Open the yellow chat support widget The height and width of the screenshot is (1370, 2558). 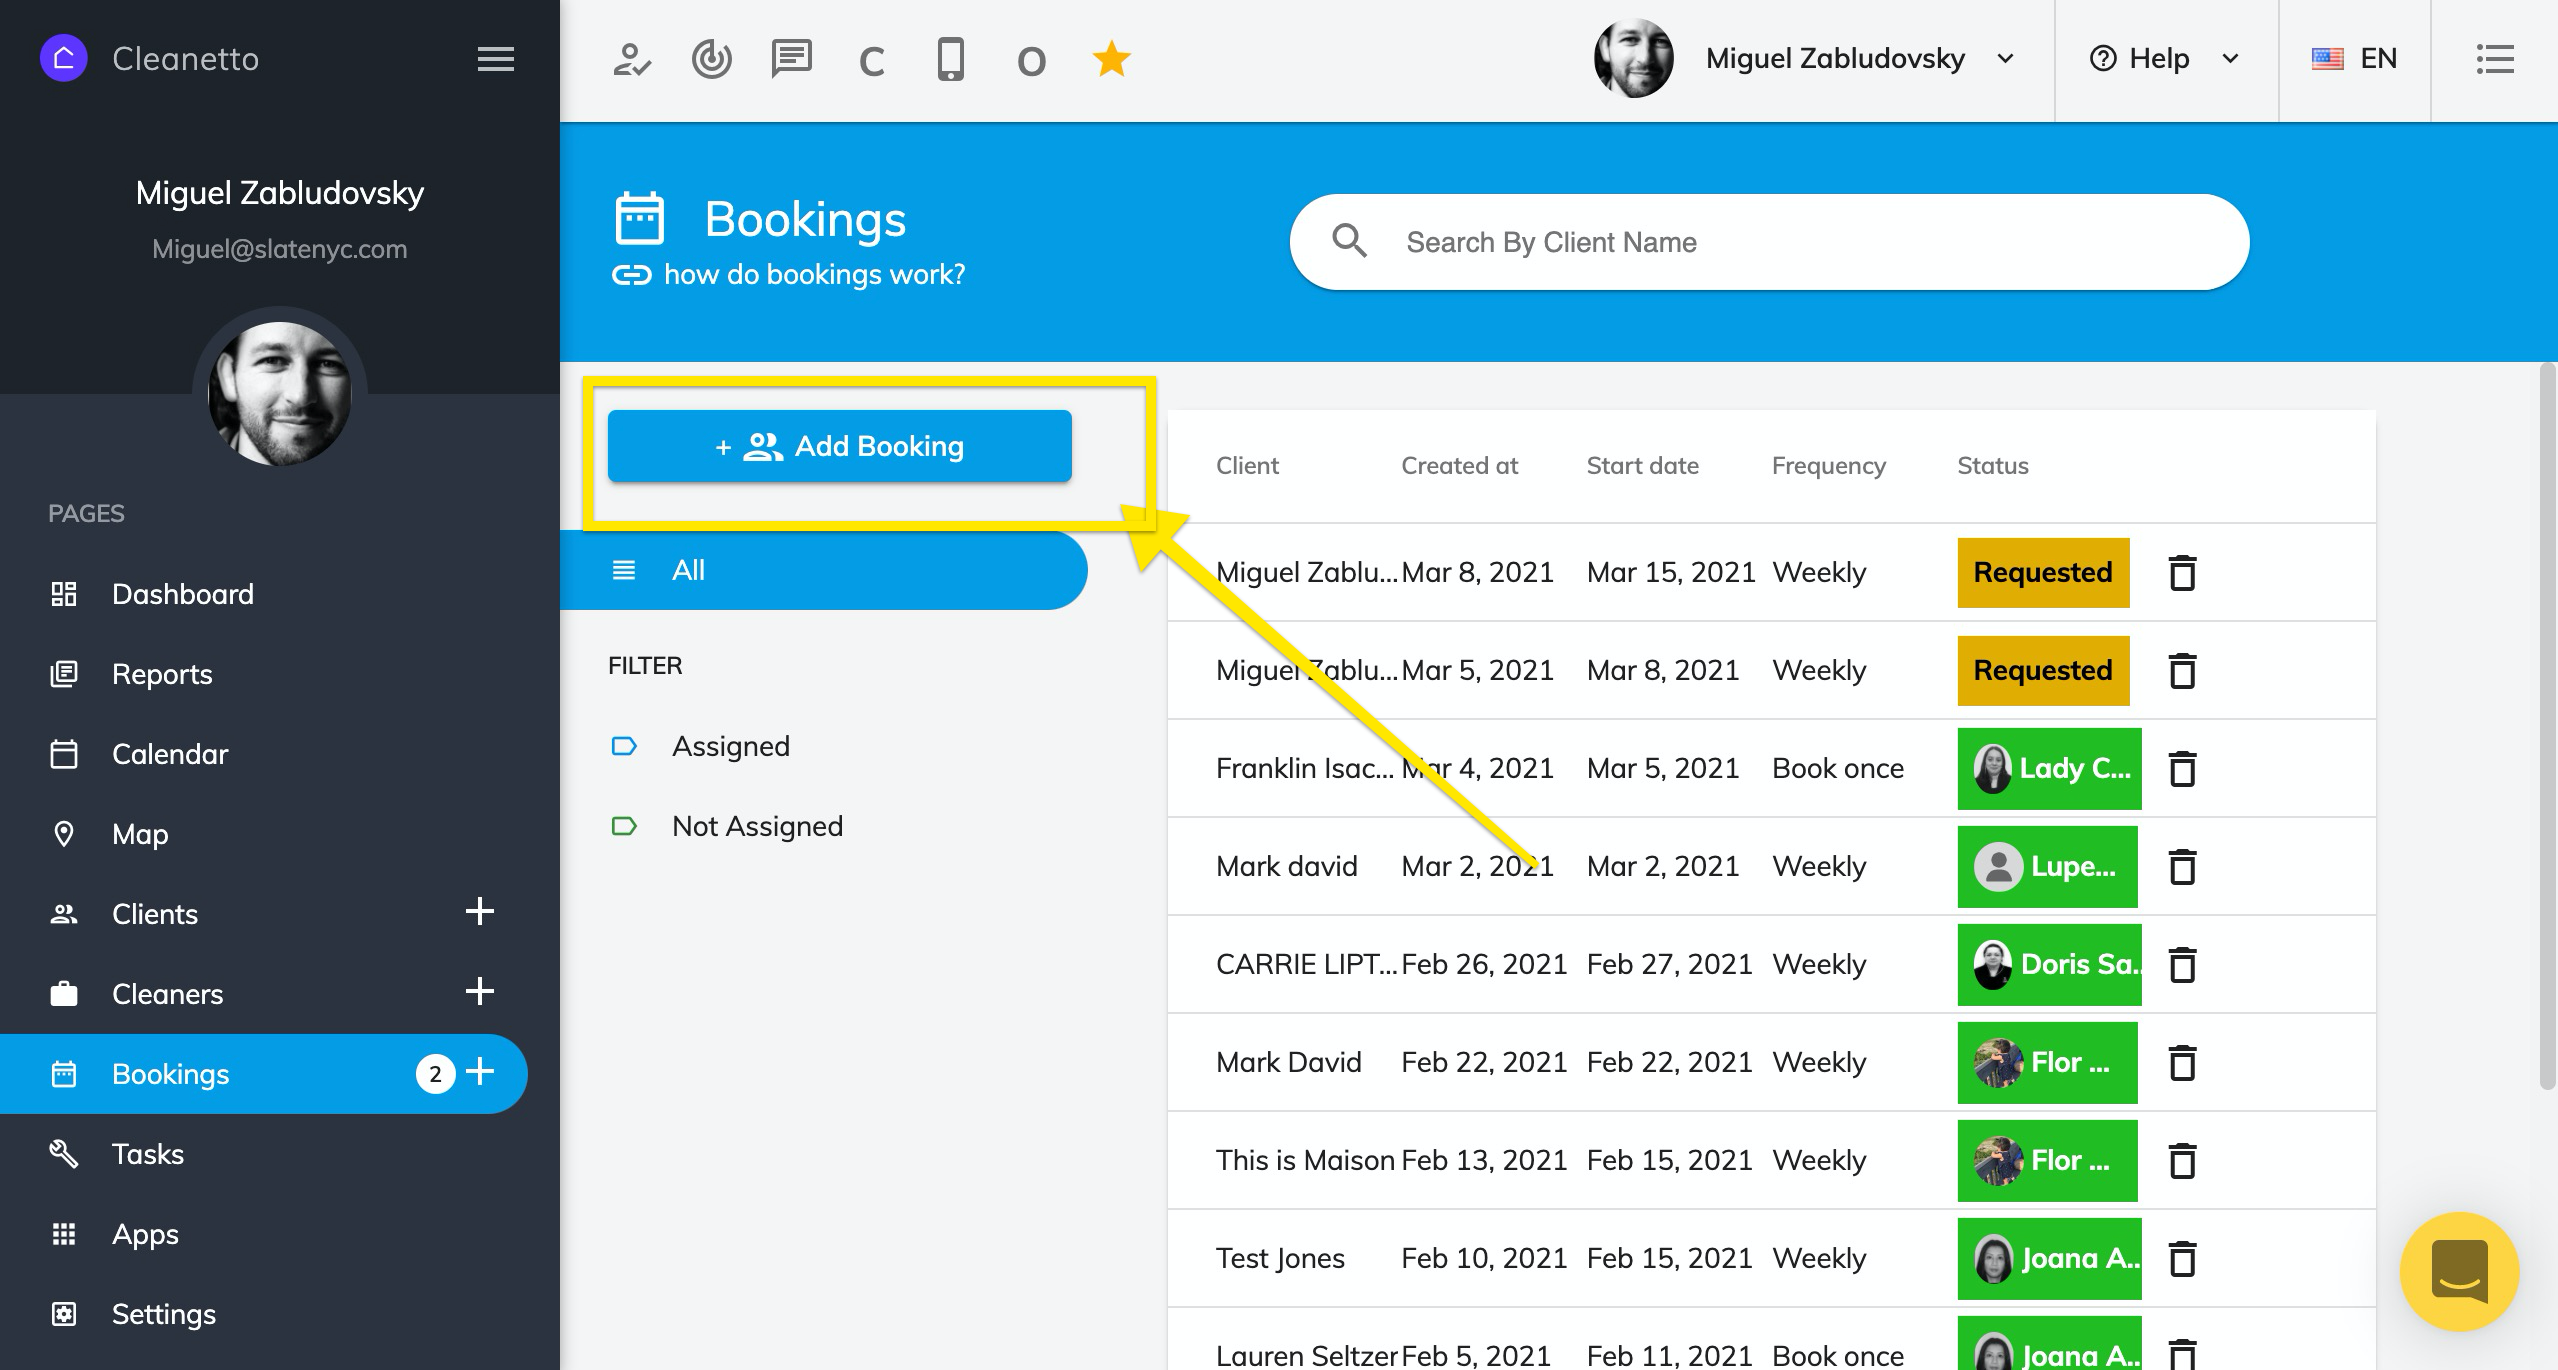click(x=2459, y=1271)
